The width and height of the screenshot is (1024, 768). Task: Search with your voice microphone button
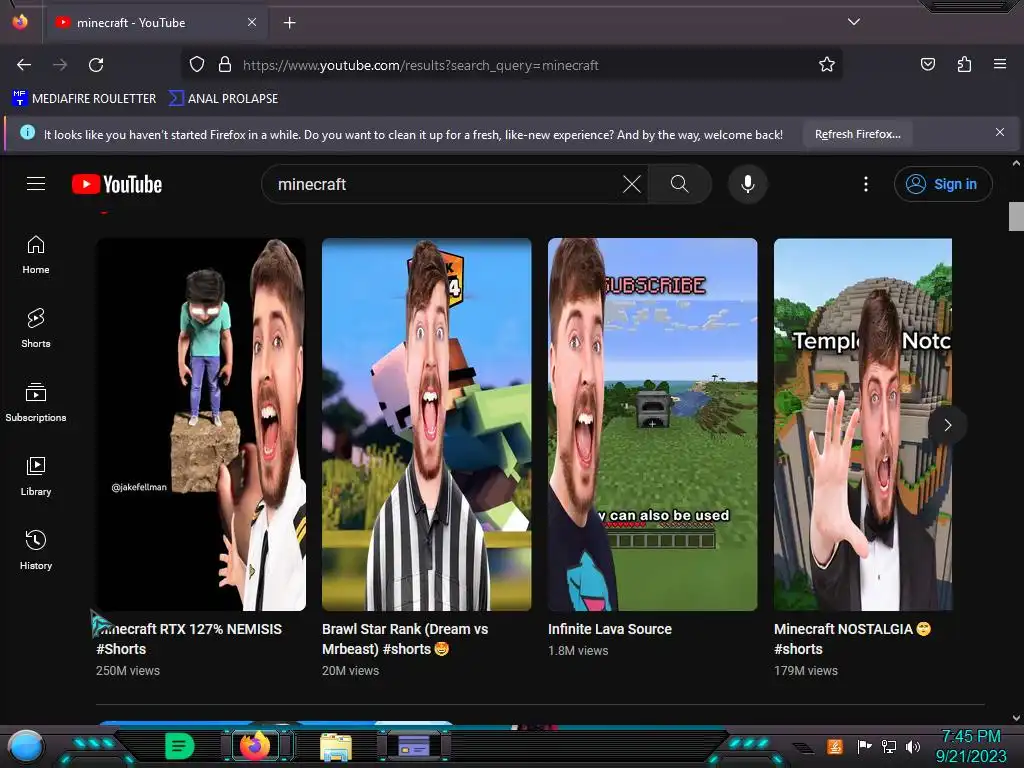tap(748, 184)
